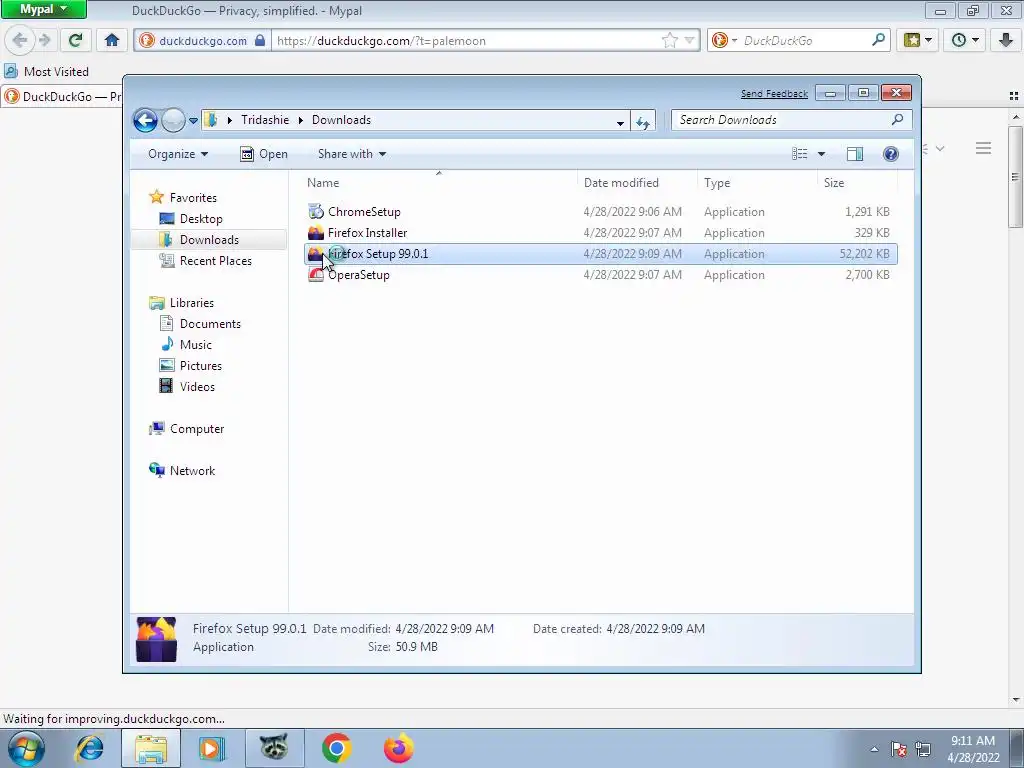Open the Share with menu
Image resolution: width=1024 pixels, height=768 pixels.
[x=351, y=154]
